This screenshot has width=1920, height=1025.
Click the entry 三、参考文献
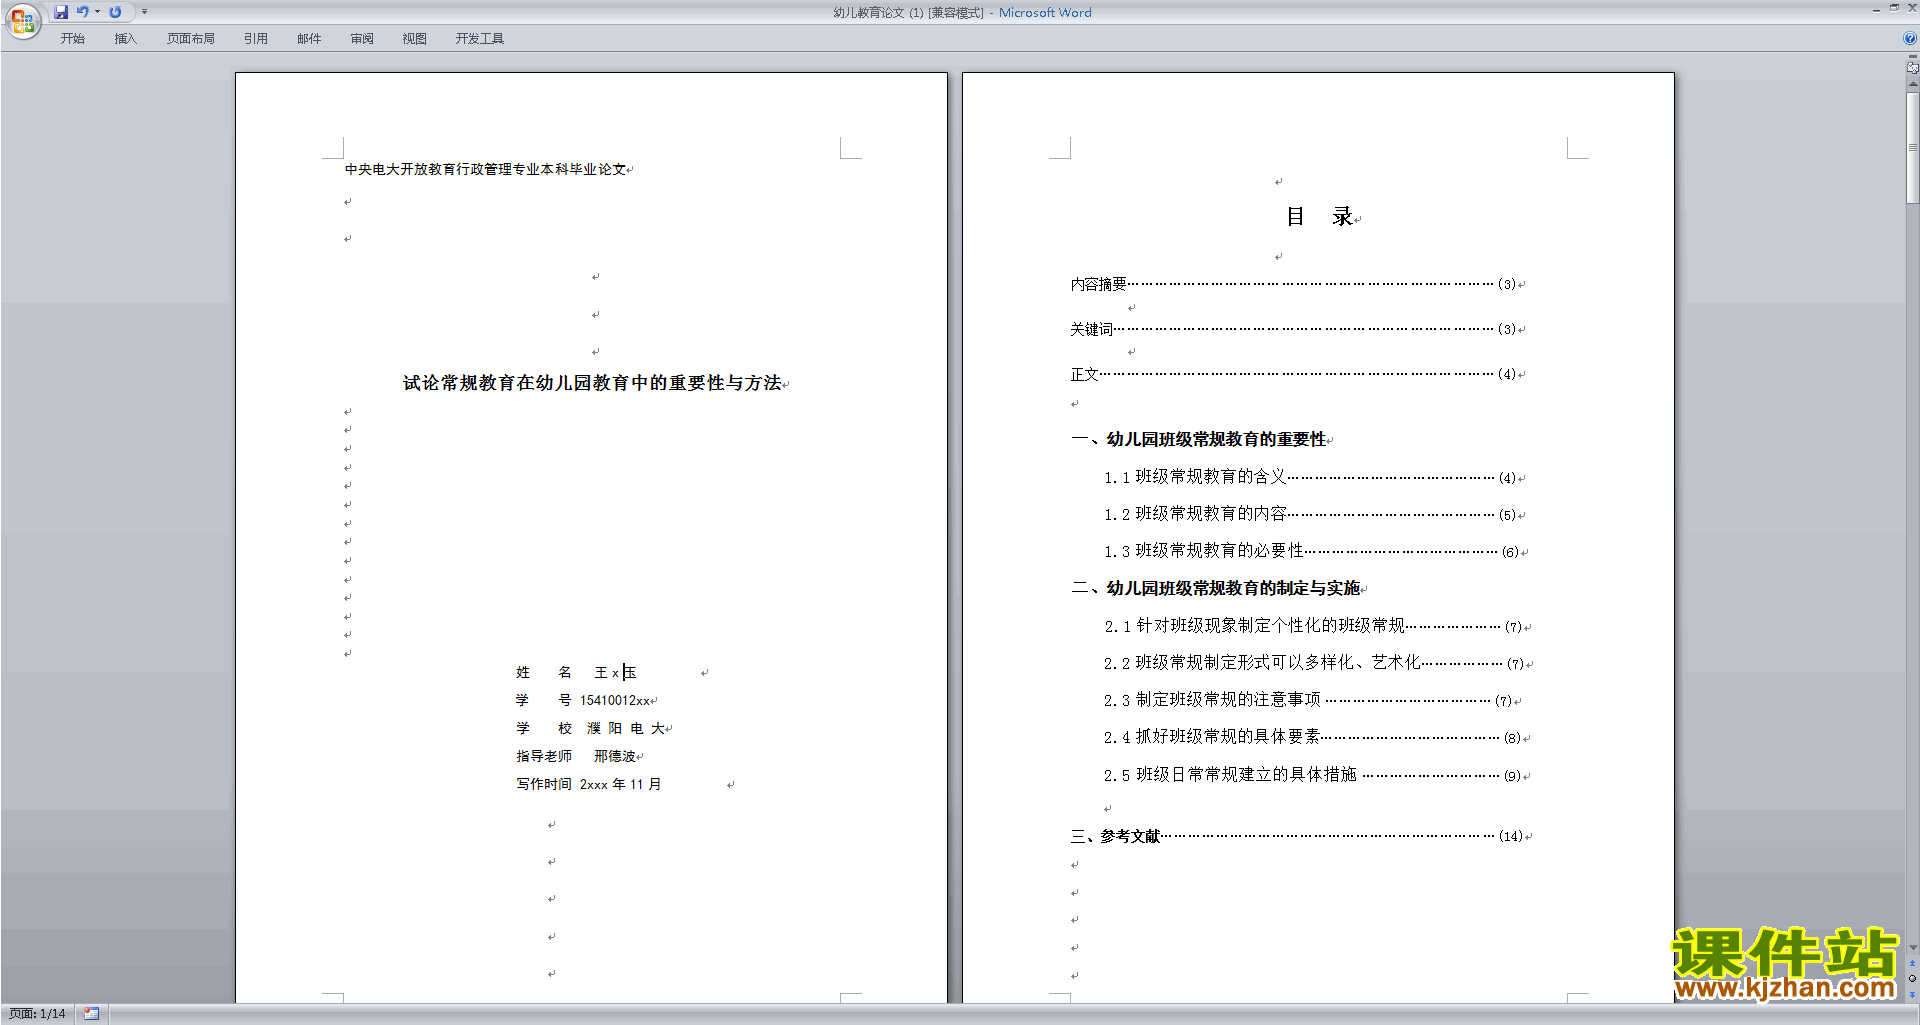(x=1297, y=837)
